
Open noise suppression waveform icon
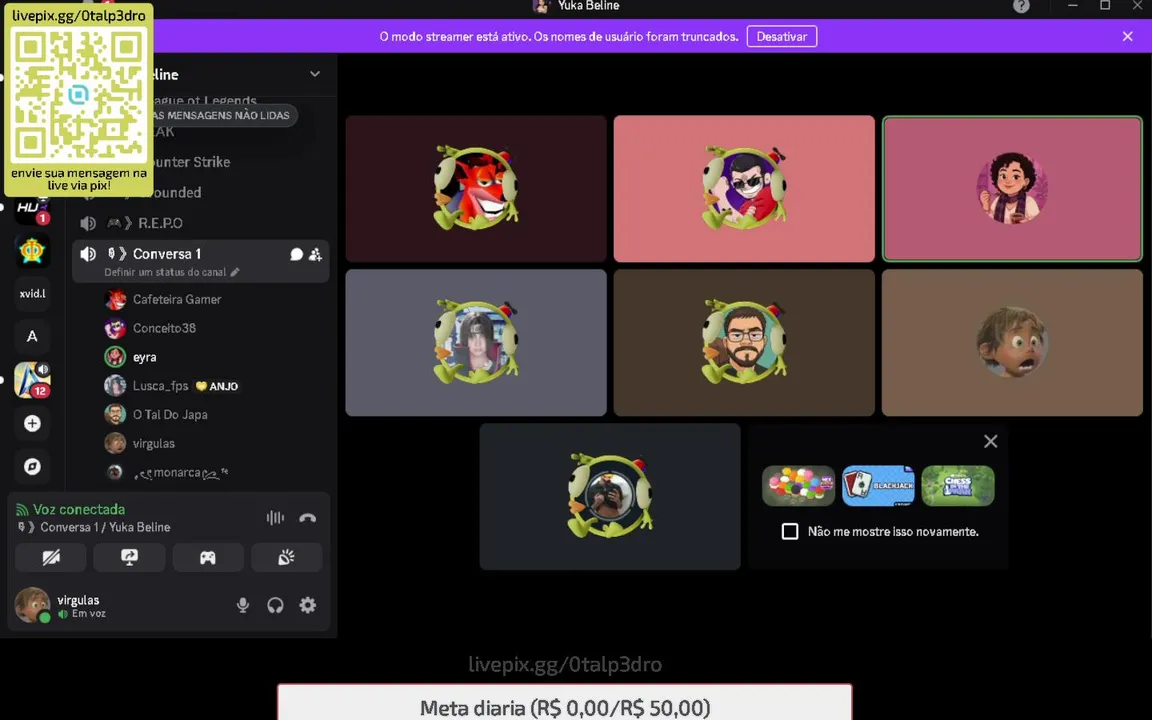[275, 518]
